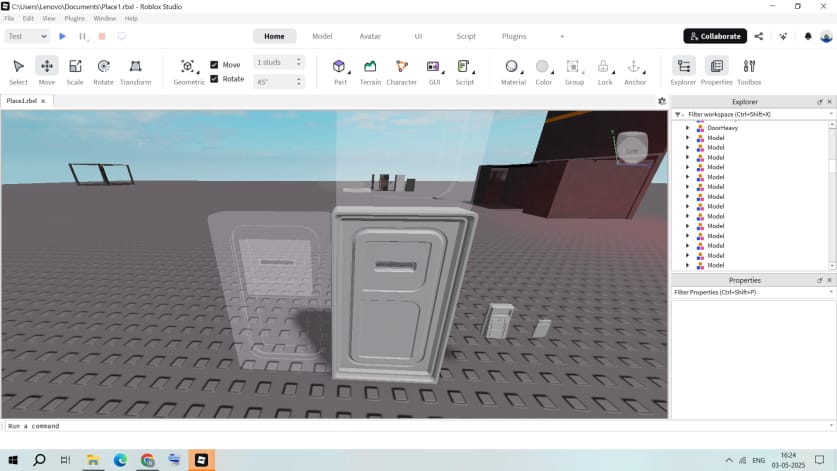Add a custom tab with plus button
This screenshot has height=471, width=837.
tap(562, 36)
